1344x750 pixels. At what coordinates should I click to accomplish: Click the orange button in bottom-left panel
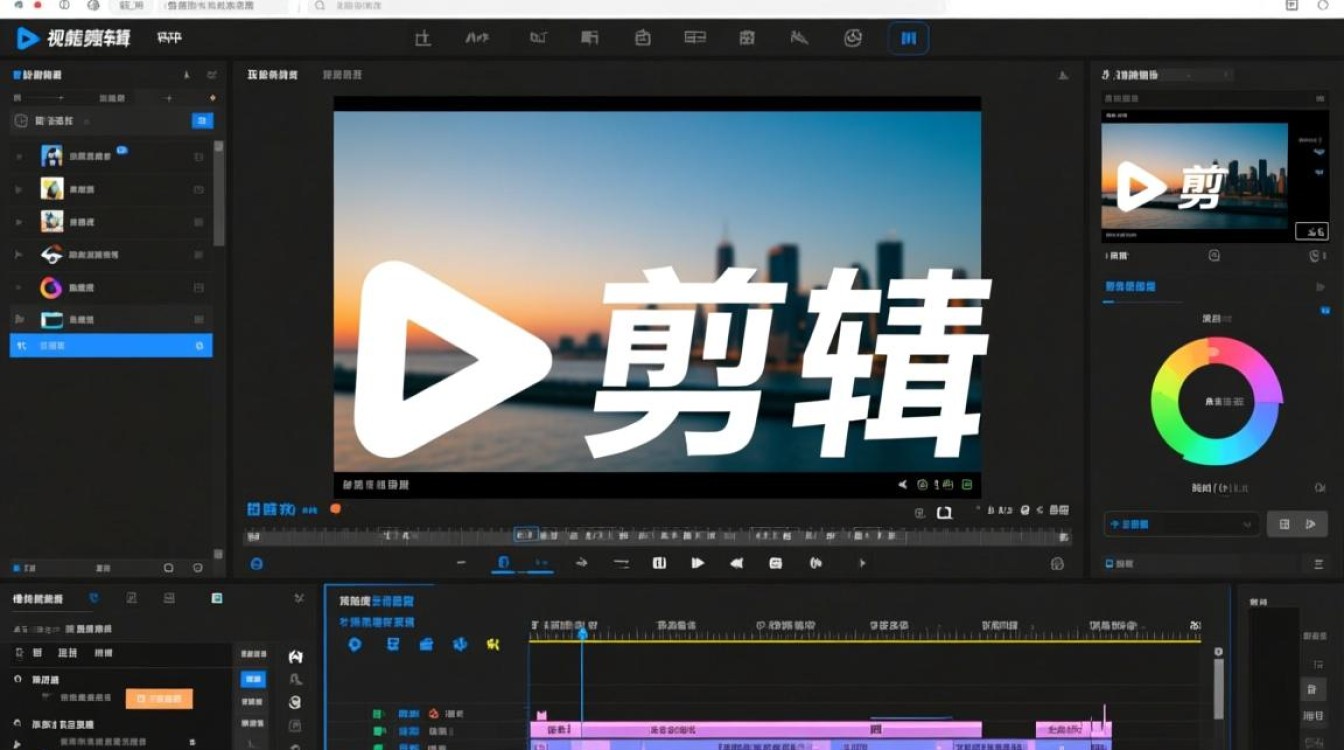point(159,699)
